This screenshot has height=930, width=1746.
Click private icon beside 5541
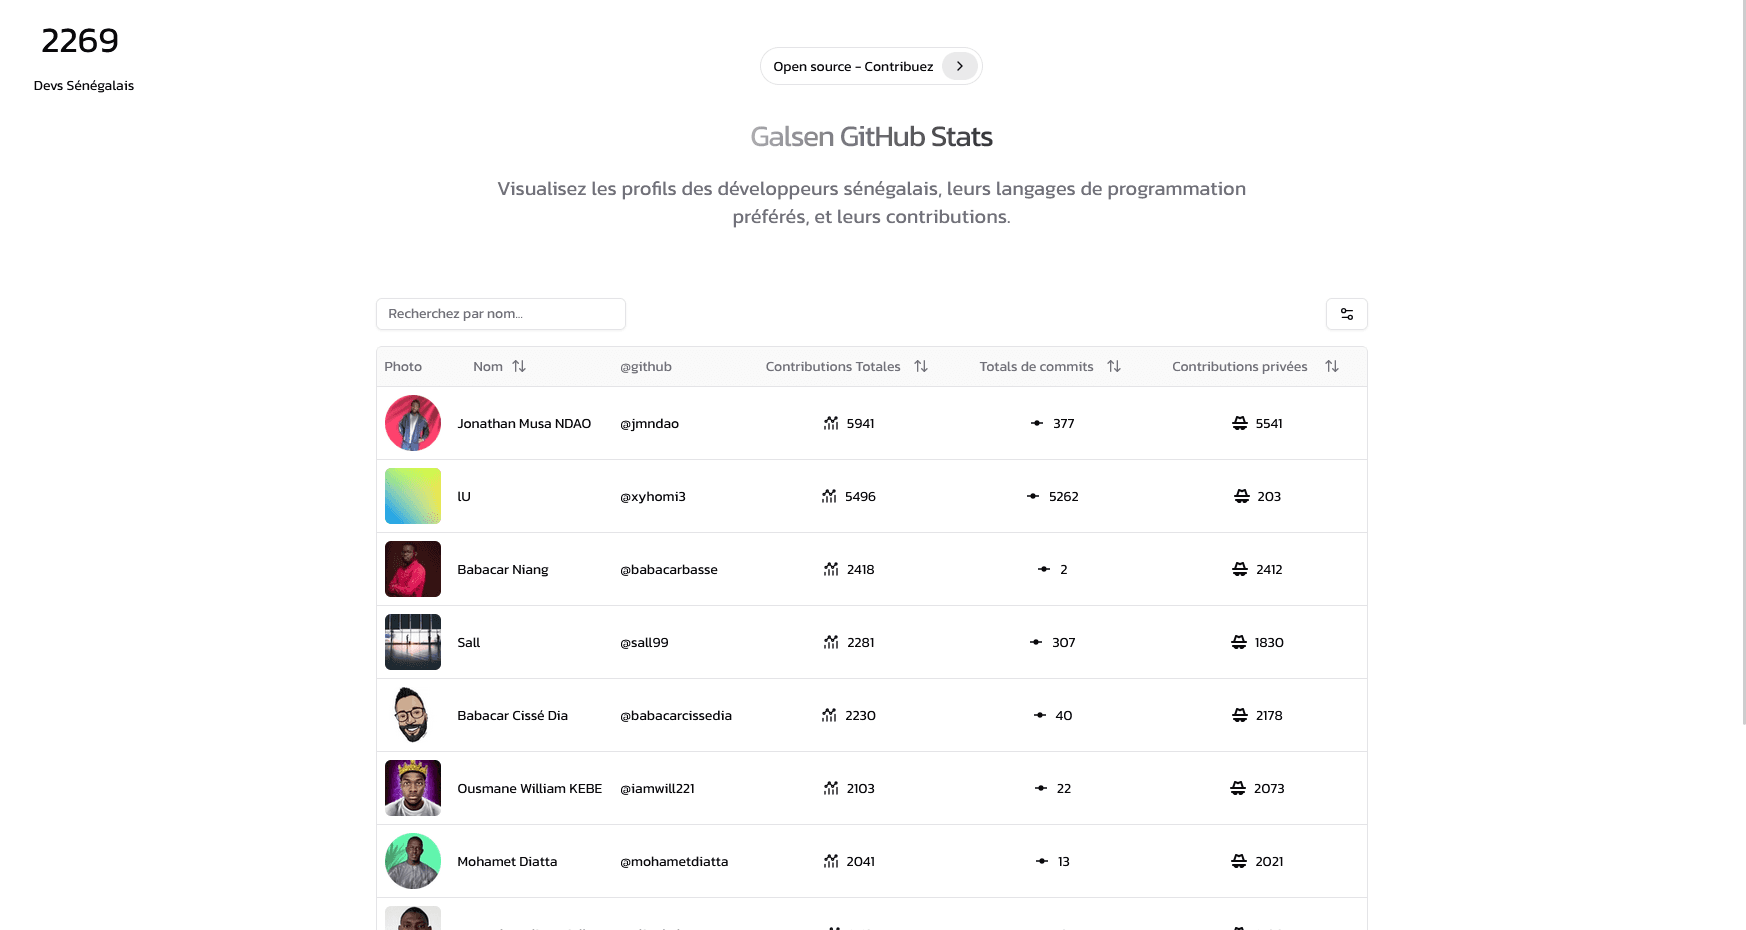pos(1240,424)
